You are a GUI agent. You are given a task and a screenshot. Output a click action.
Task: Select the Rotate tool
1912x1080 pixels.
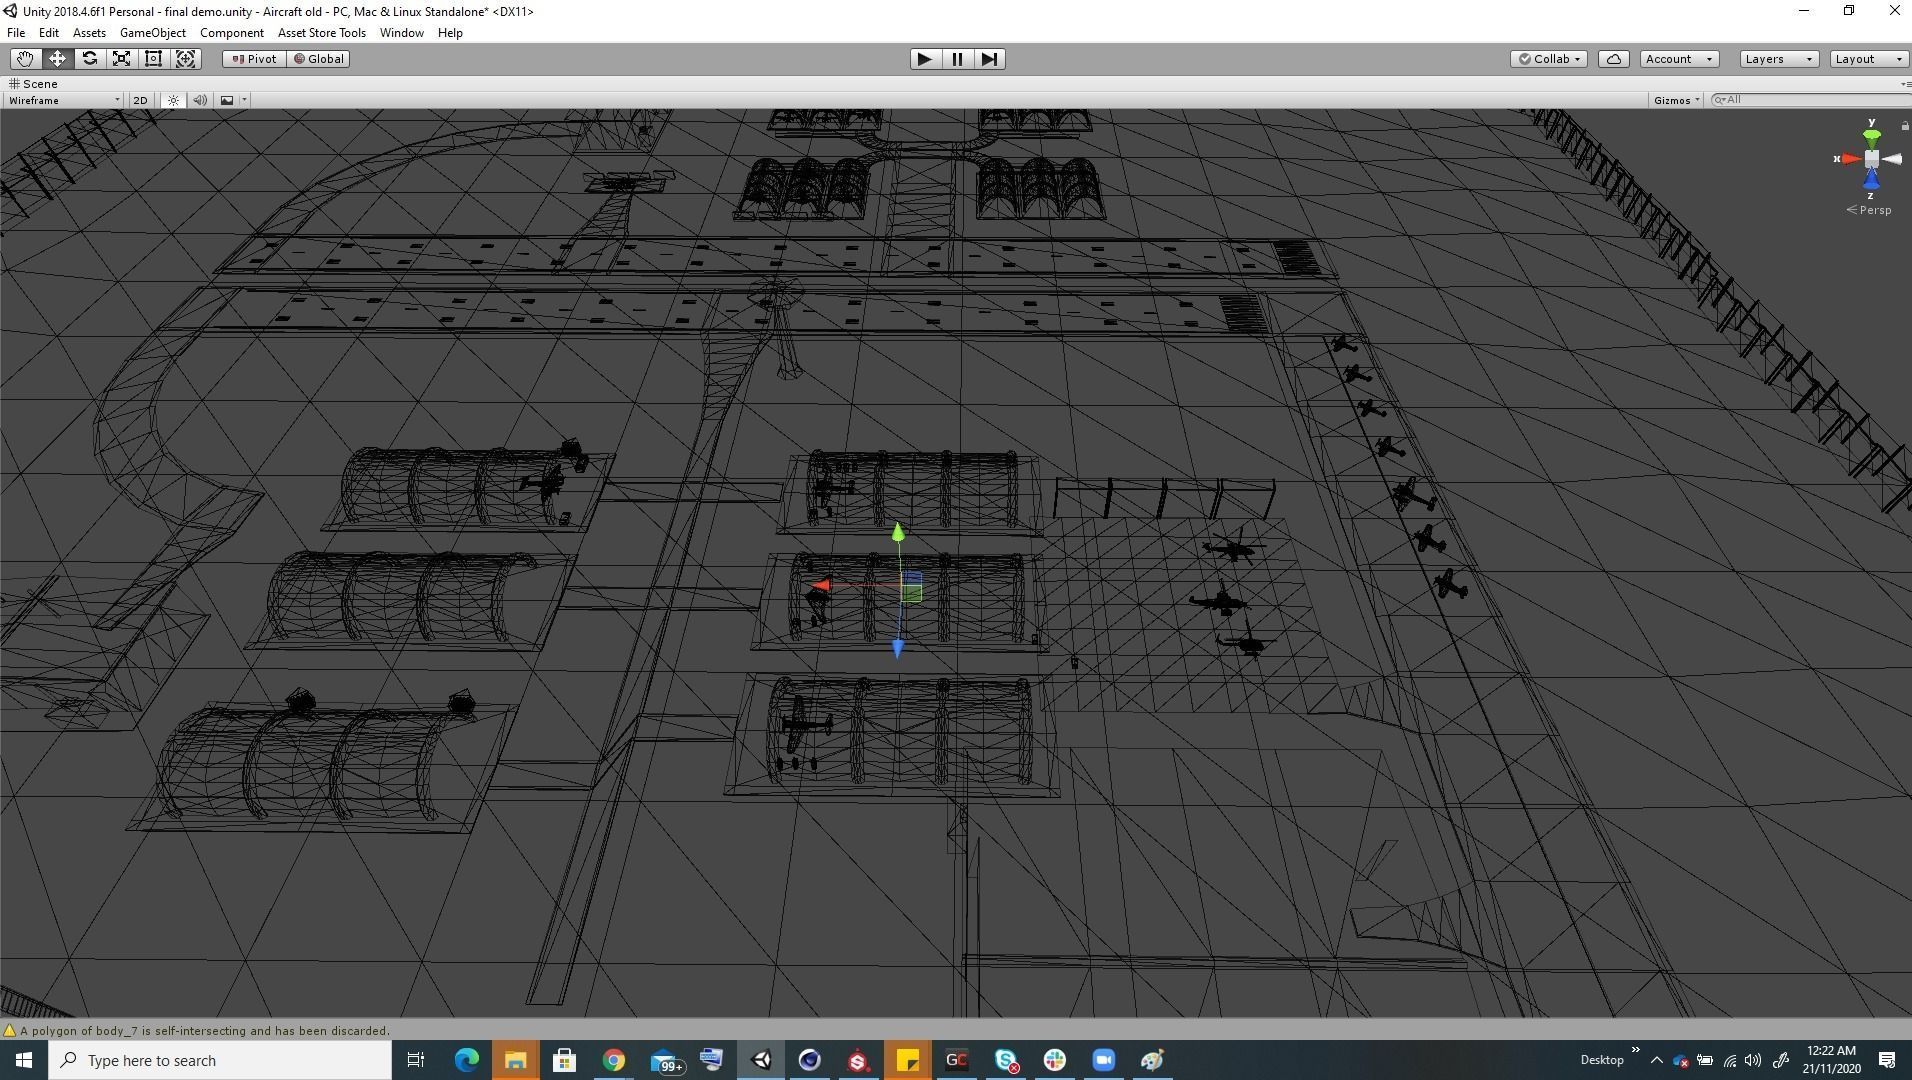click(x=89, y=59)
